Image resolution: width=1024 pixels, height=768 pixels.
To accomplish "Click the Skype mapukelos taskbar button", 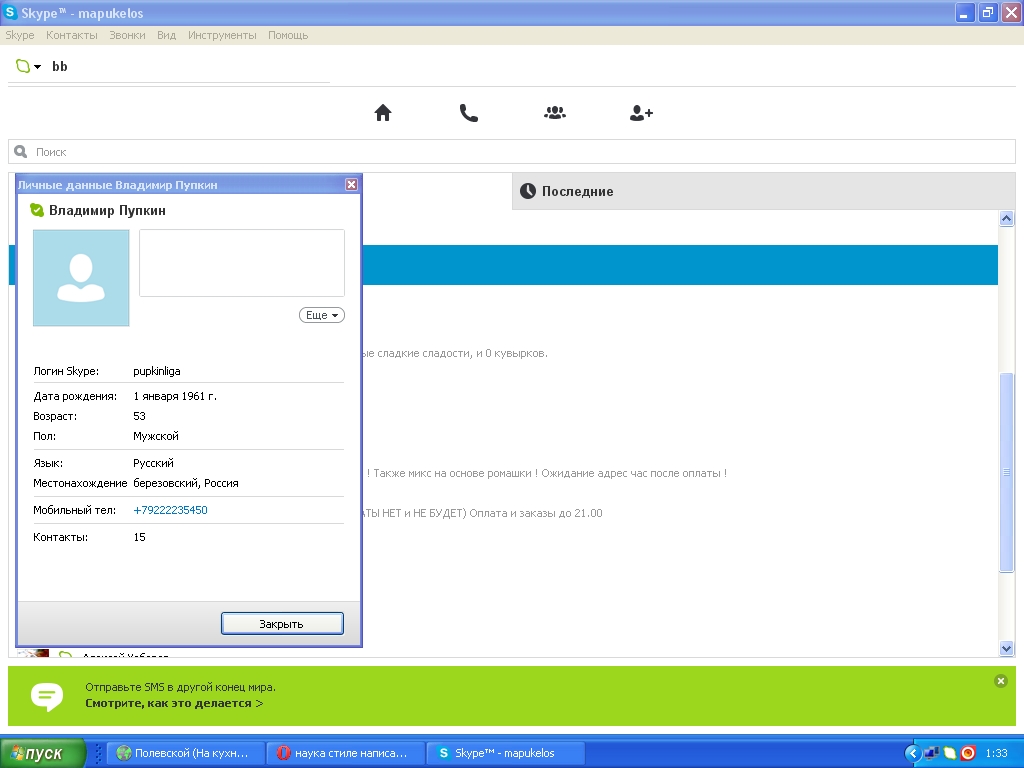I will (505, 753).
